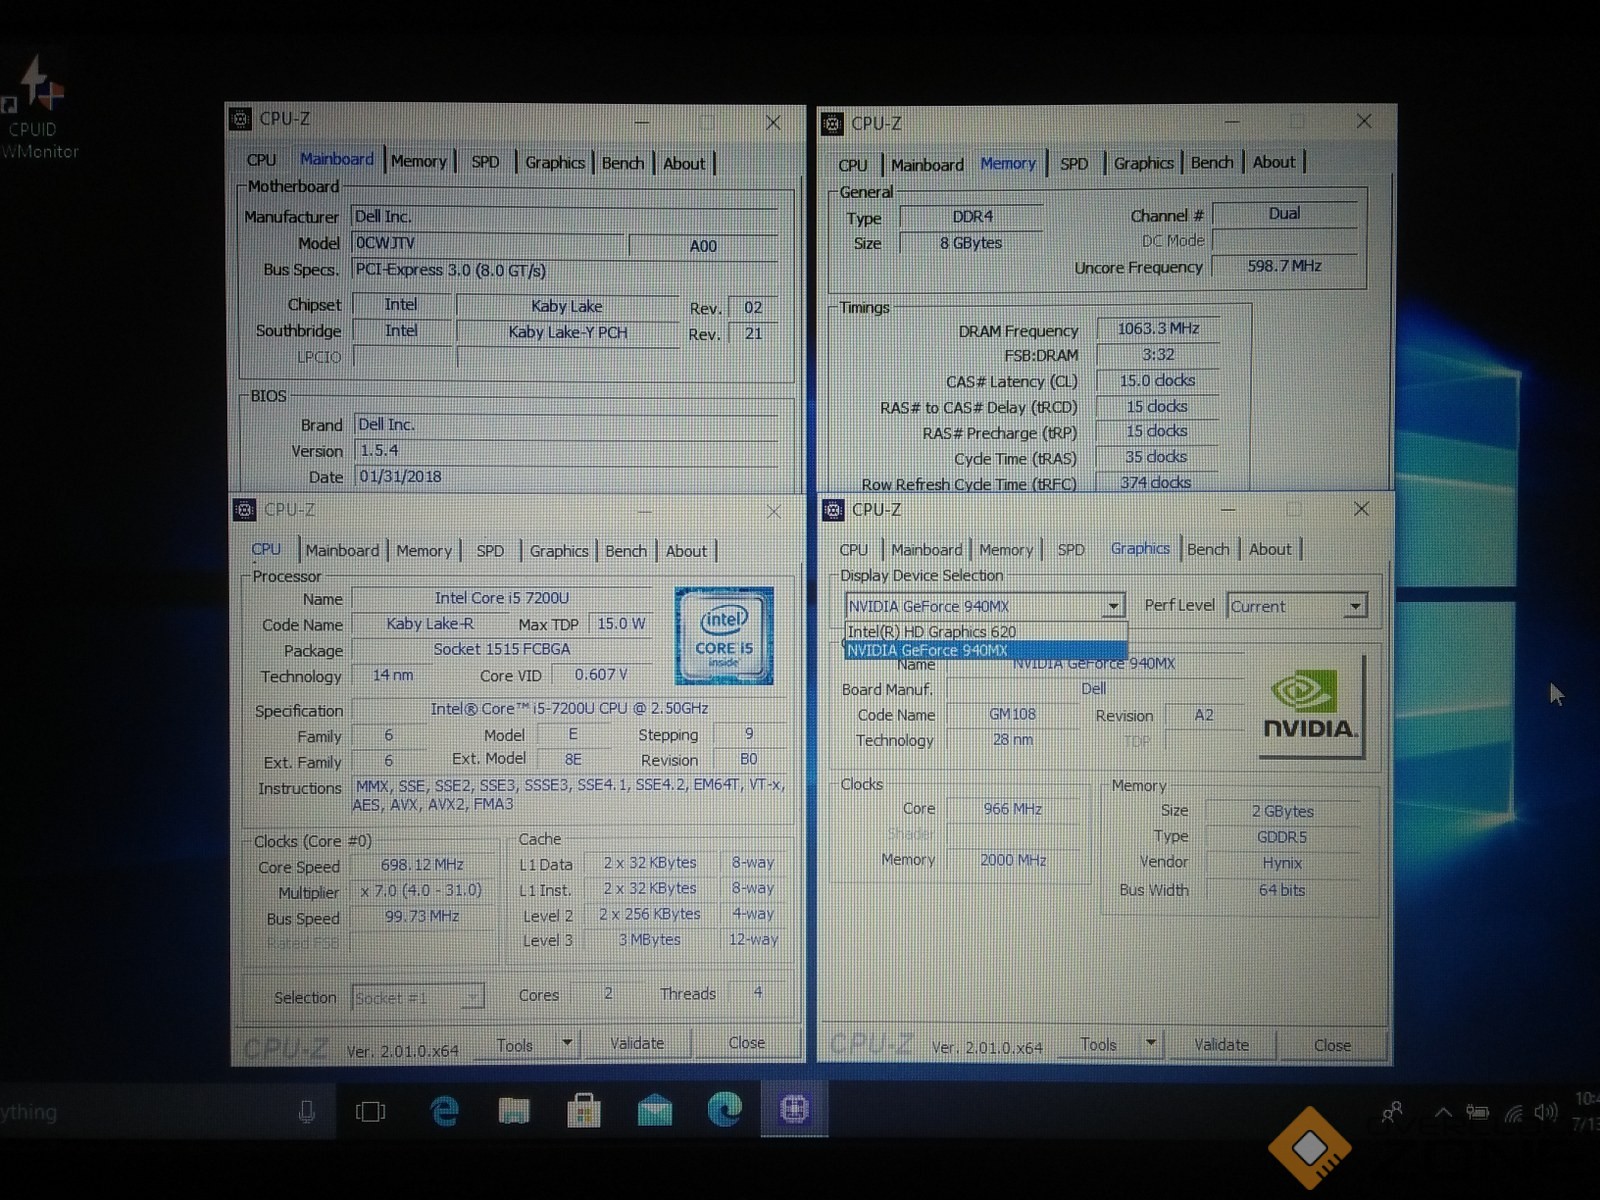Screen dimensions: 1600x1200
Task: Choose Intel(R) HD Graphics 620 from list
Action: point(985,632)
